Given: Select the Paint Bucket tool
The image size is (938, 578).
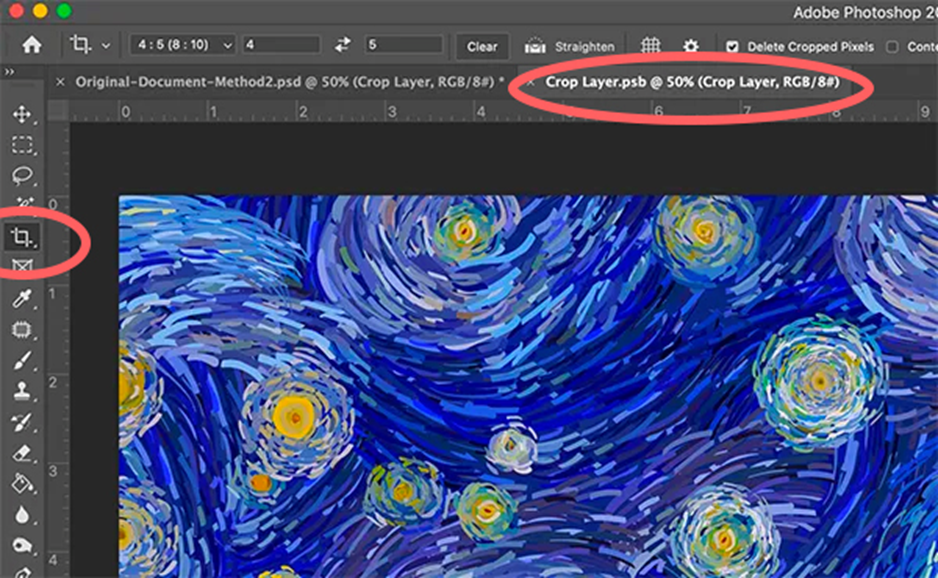Looking at the screenshot, I should [x=22, y=483].
